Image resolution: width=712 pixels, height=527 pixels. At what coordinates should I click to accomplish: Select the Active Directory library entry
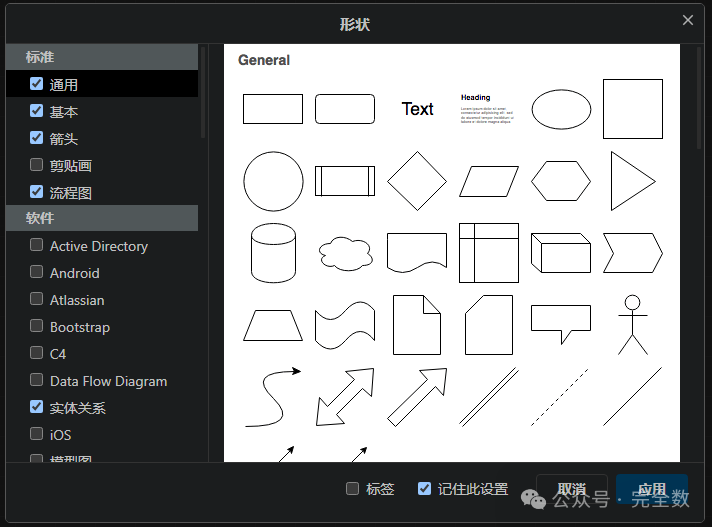(99, 246)
